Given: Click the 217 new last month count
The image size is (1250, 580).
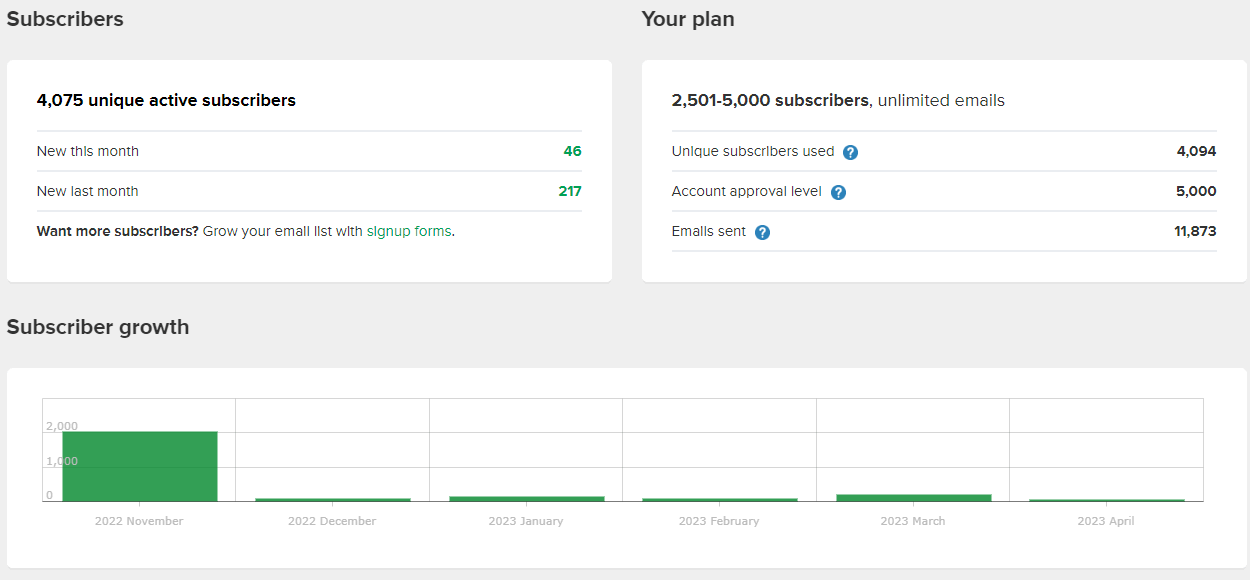Looking at the screenshot, I should (570, 191).
